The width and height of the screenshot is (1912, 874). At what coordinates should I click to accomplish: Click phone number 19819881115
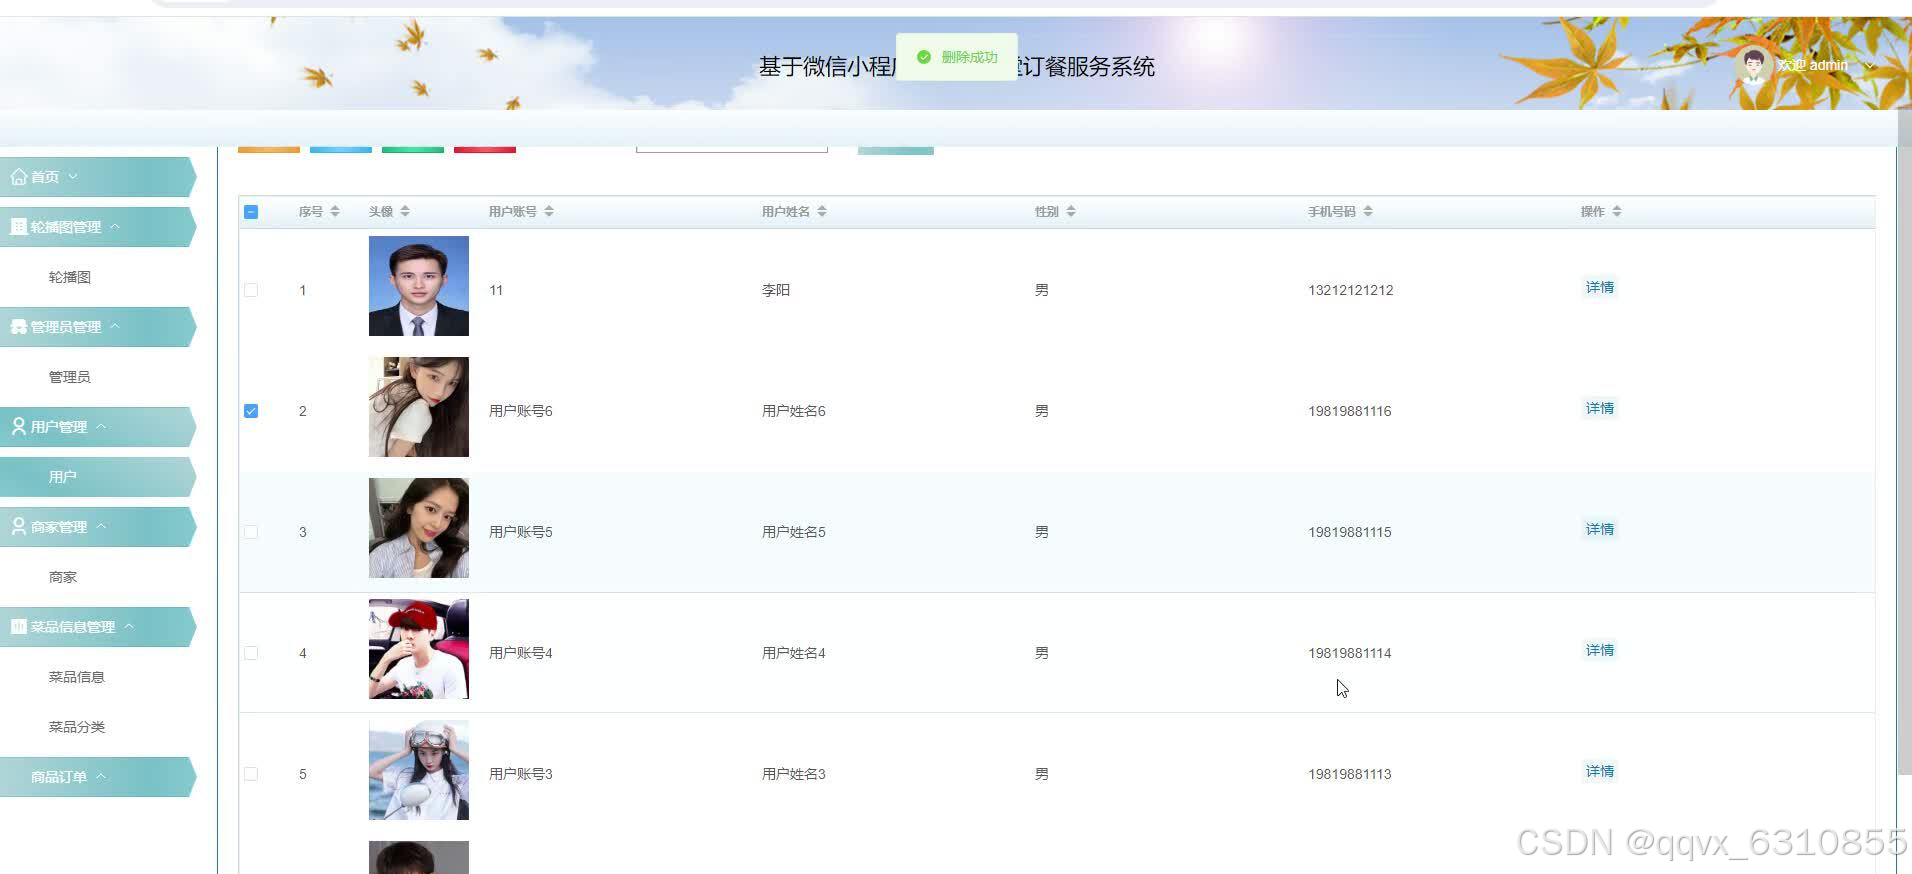pos(1350,532)
